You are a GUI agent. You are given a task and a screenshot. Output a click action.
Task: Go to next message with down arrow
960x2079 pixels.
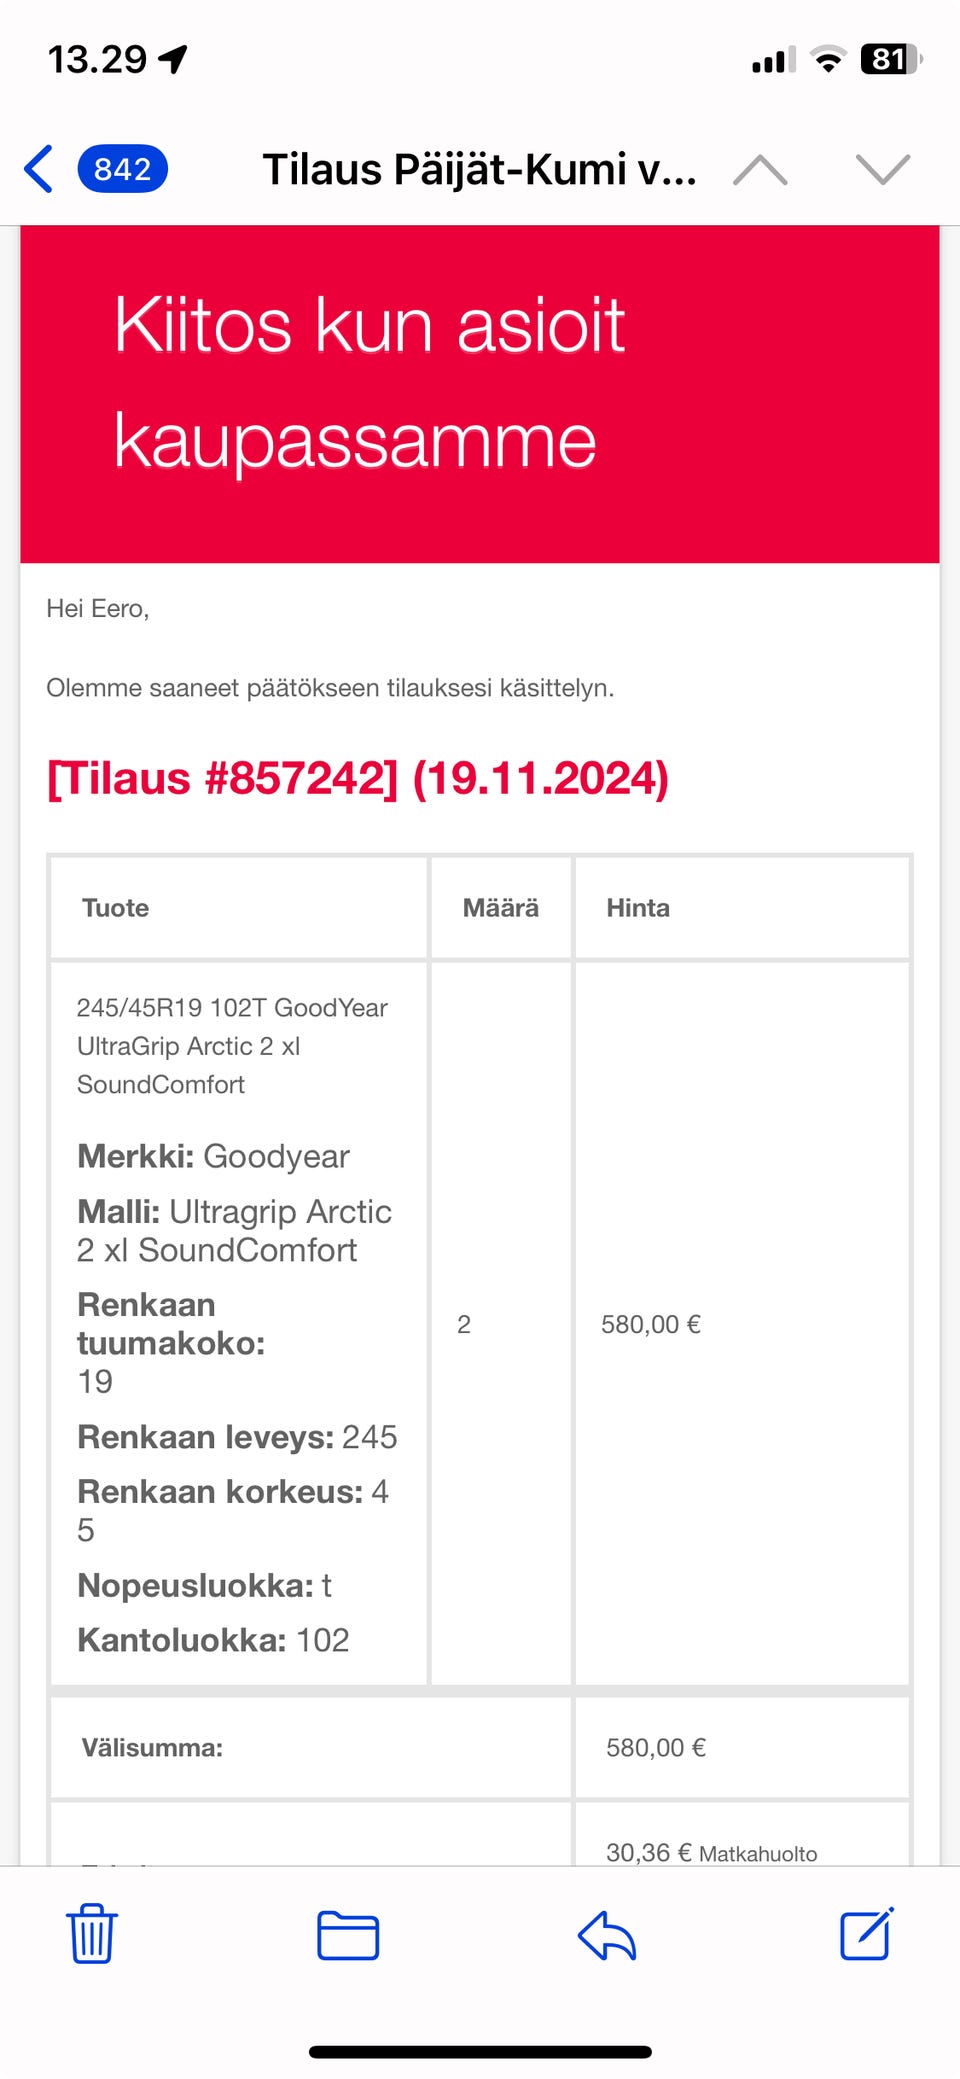883,170
